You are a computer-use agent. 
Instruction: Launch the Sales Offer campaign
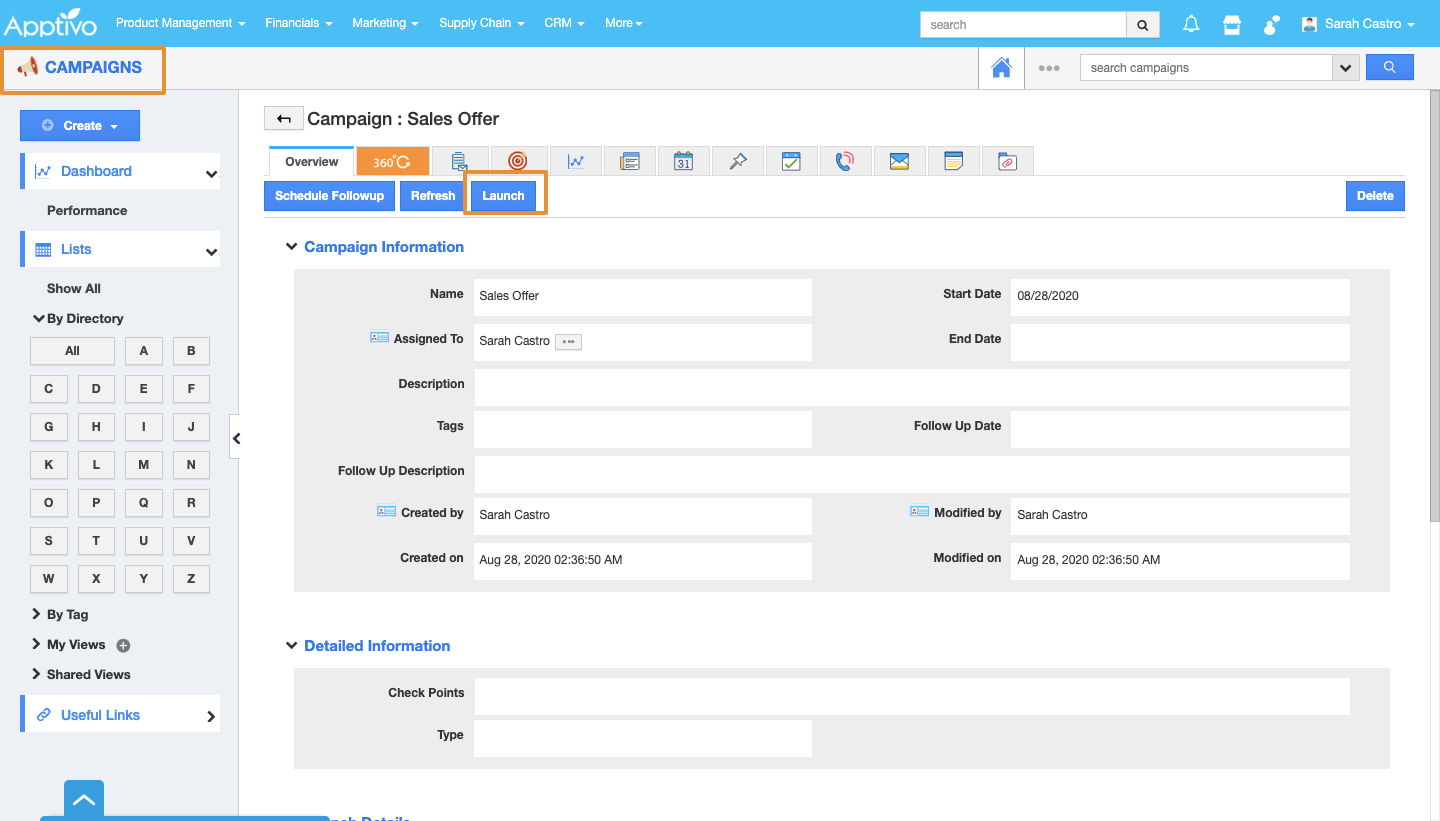pyautogui.click(x=503, y=196)
